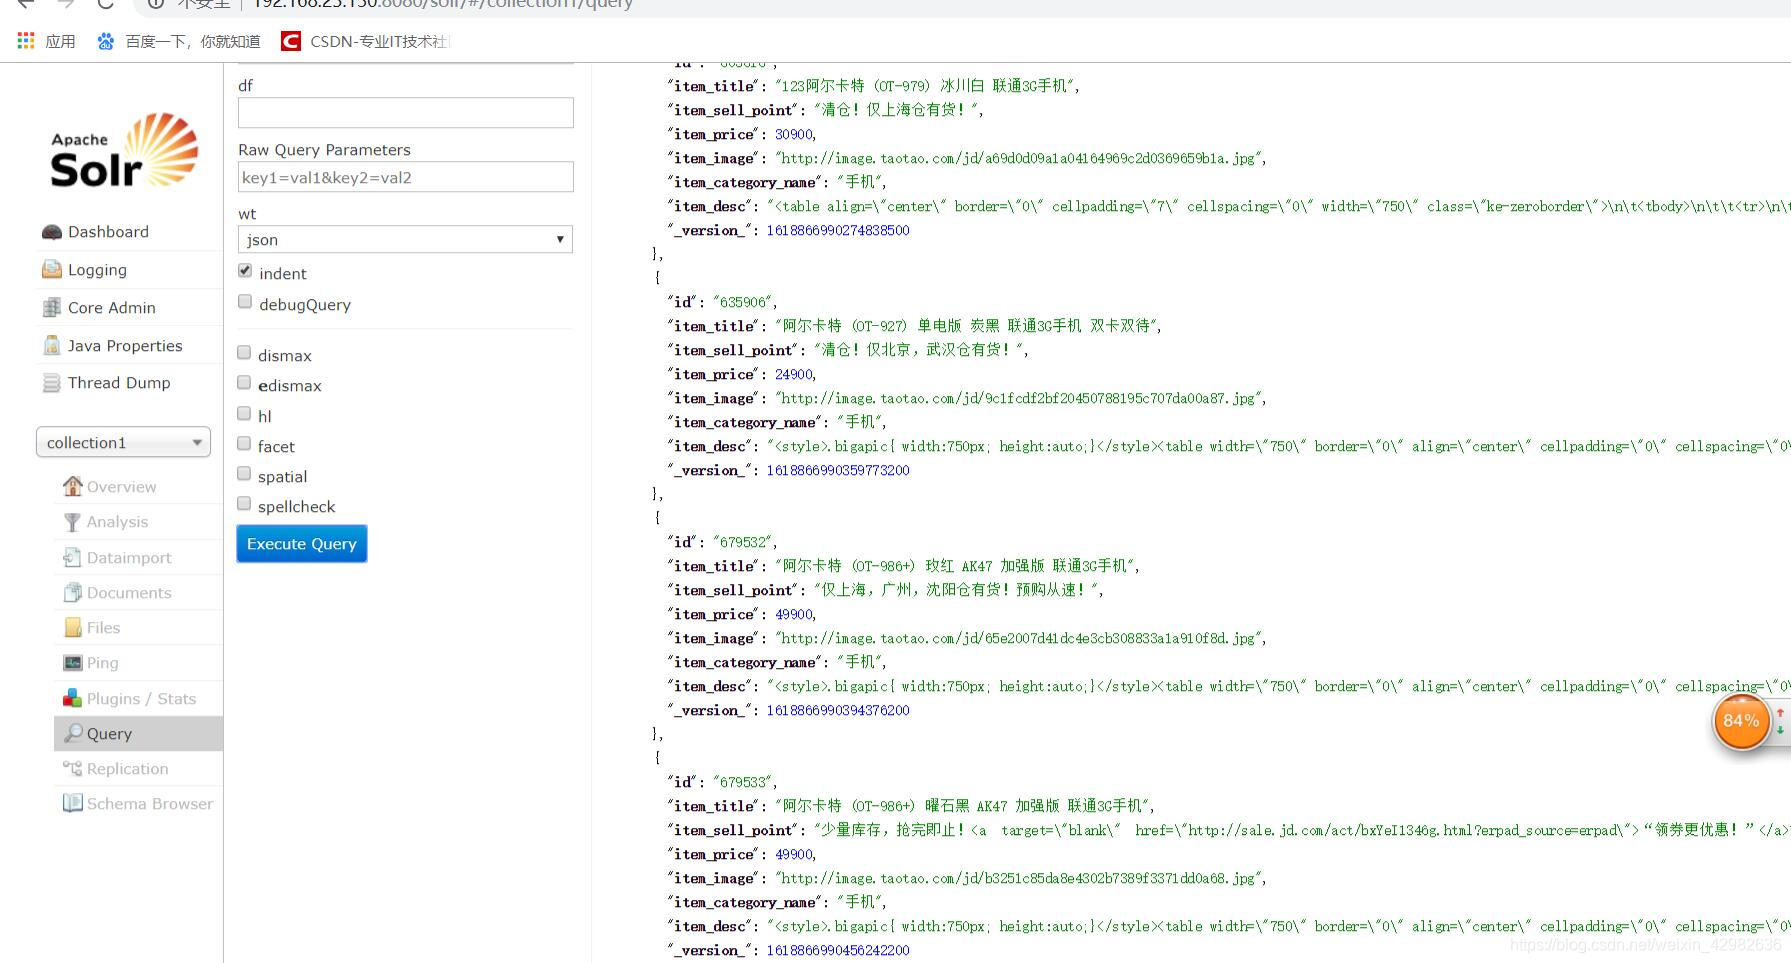Screen dimensions: 1791x963
Task: Click the Execute Query button
Action: coord(302,544)
